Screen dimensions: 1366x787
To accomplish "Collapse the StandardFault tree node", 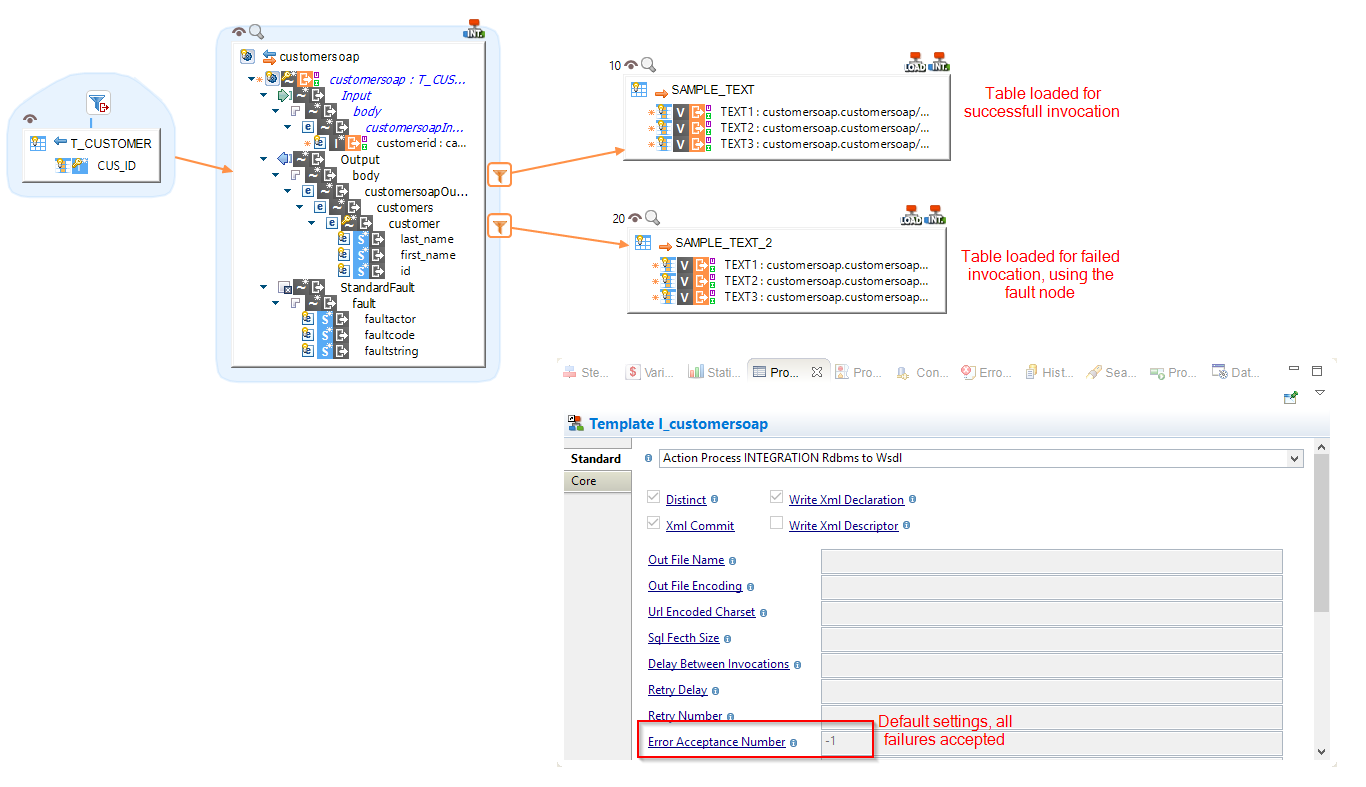I will [x=262, y=287].
